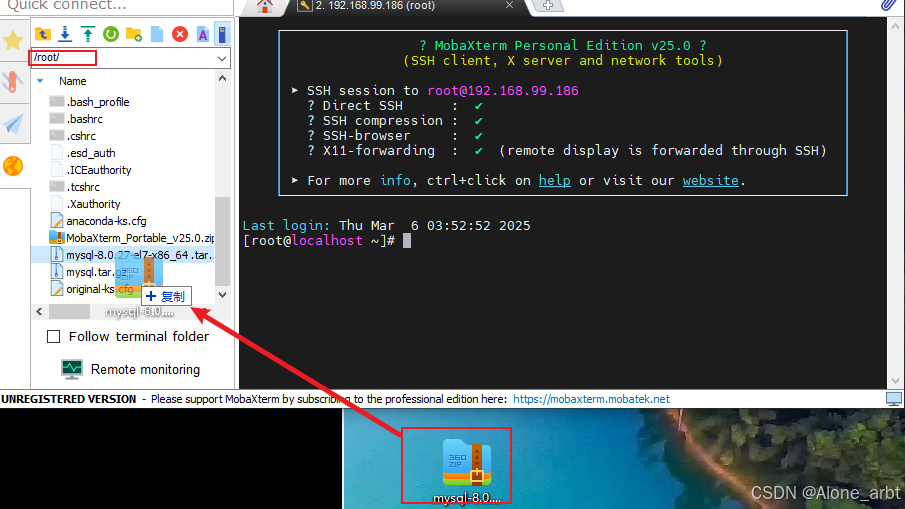Select the .bashrc file row
This screenshot has height=509, width=905.
[x=123, y=119]
